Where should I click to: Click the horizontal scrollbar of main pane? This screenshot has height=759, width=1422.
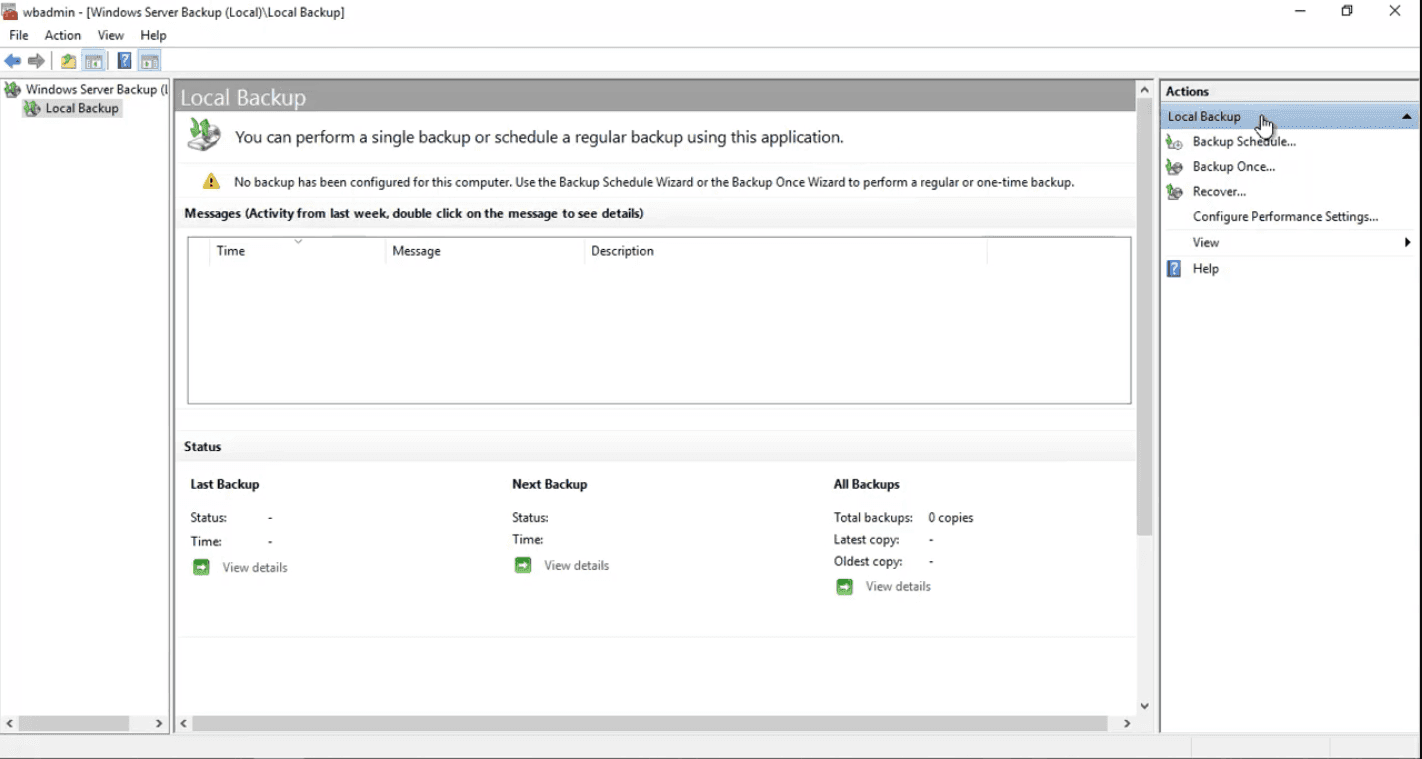650,723
